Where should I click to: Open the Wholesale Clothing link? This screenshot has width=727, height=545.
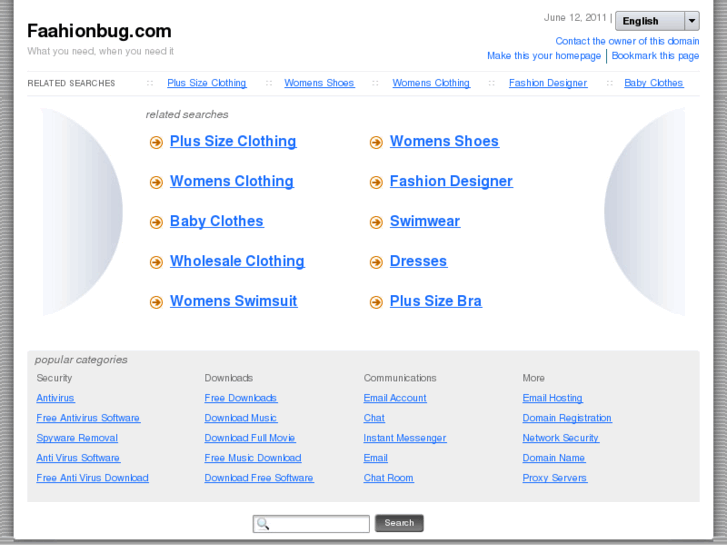click(237, 261)
